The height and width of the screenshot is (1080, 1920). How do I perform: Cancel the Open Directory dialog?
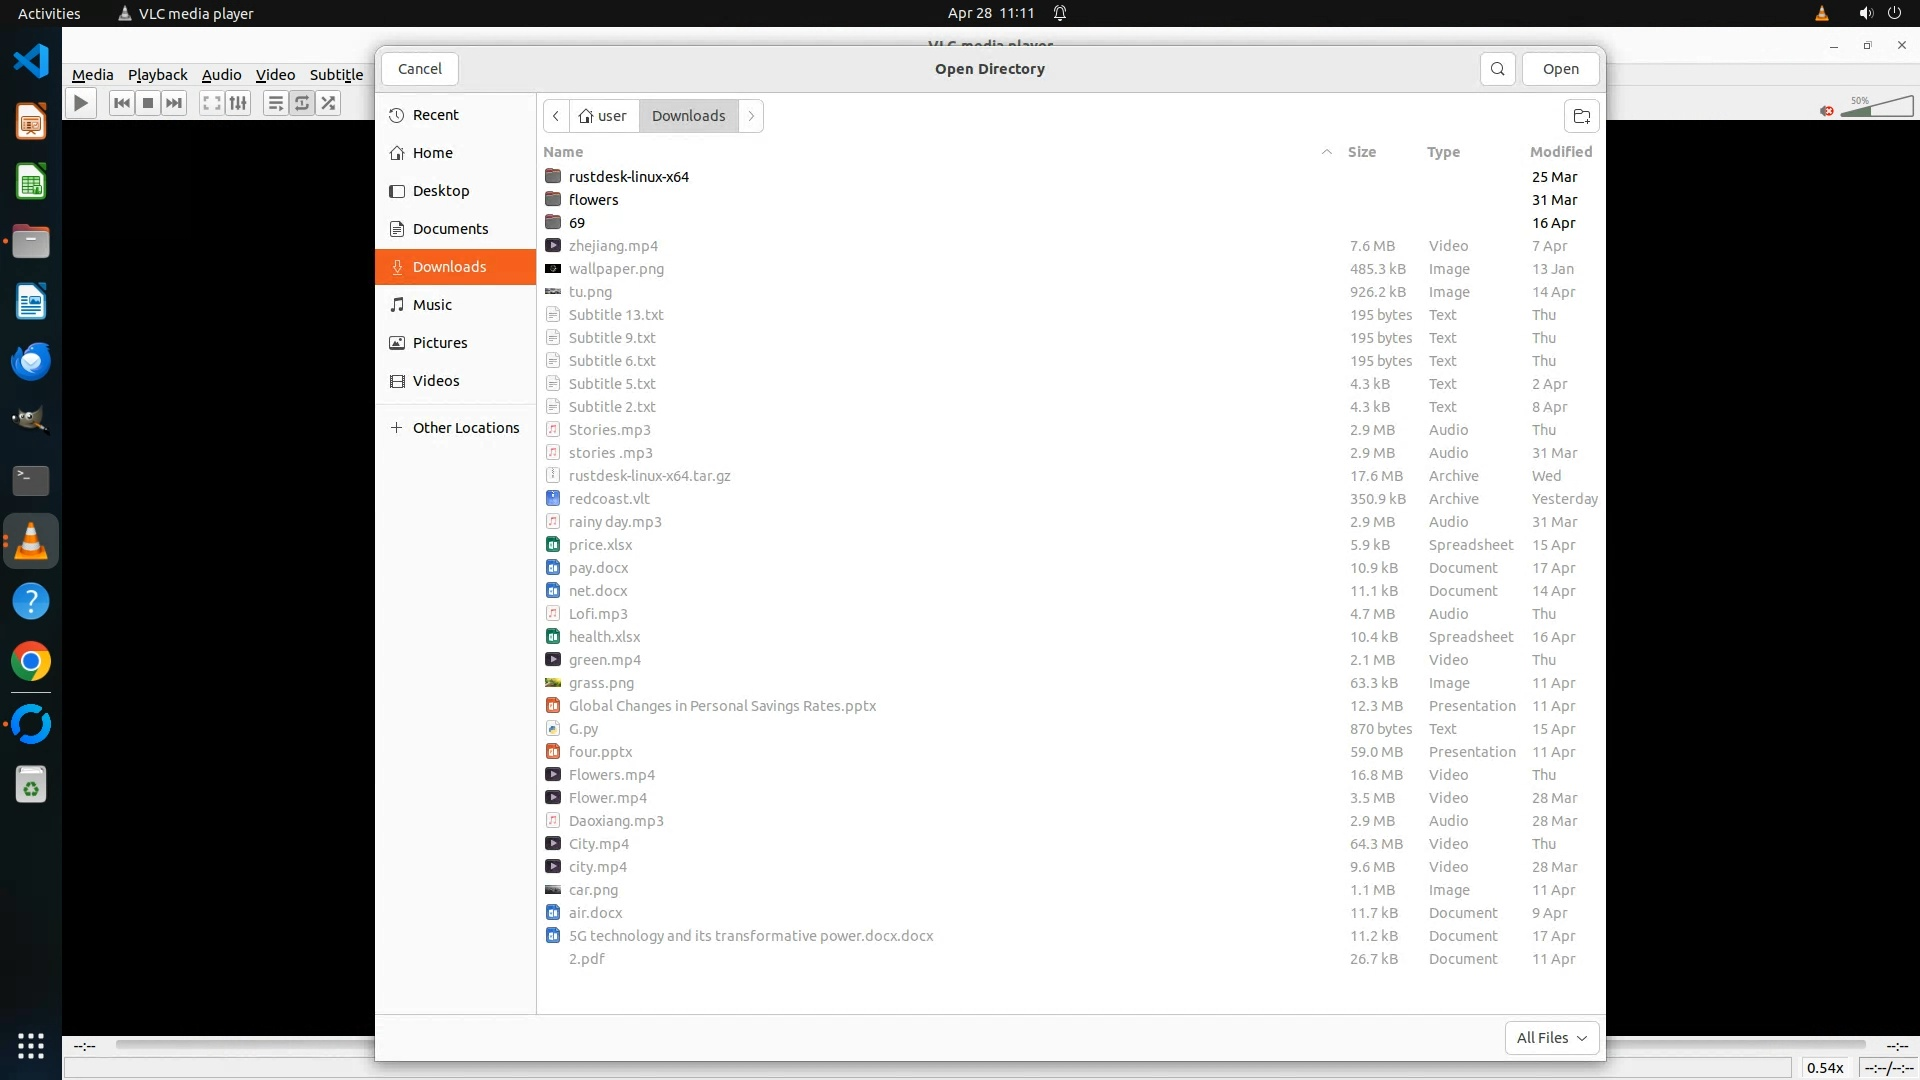[x=419, y=69]
